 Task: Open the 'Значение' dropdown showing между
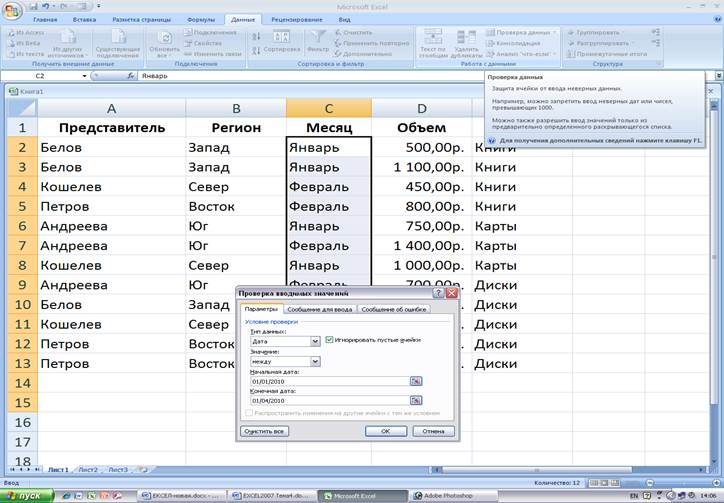pyautogui.click(x=315, y=361)
